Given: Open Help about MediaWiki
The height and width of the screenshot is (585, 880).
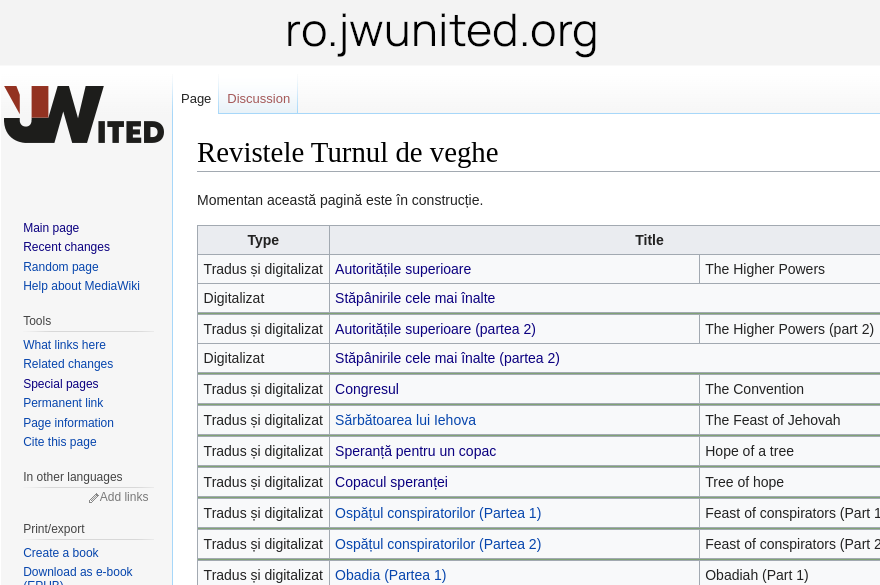Looking at the screenshot, I should (81, 286).
